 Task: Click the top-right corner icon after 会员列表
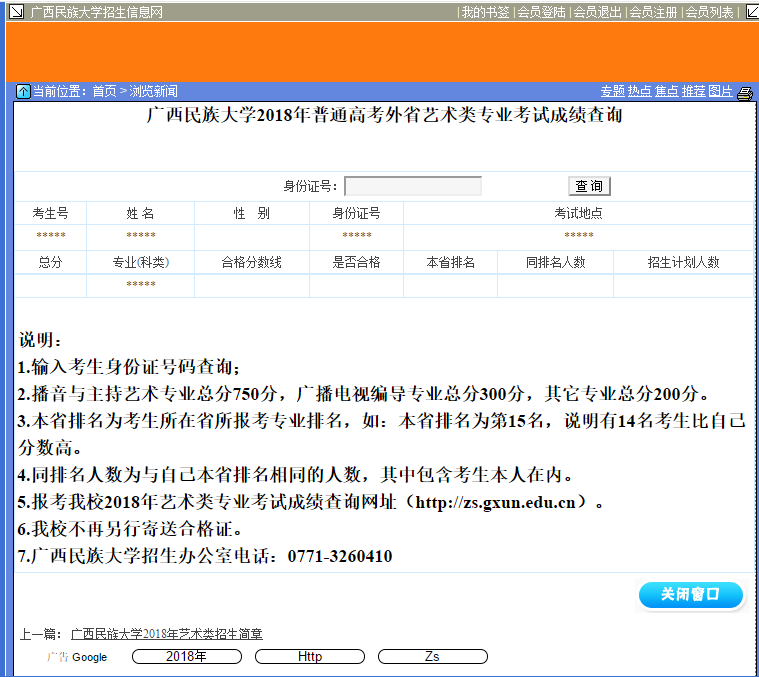[749, 12]
